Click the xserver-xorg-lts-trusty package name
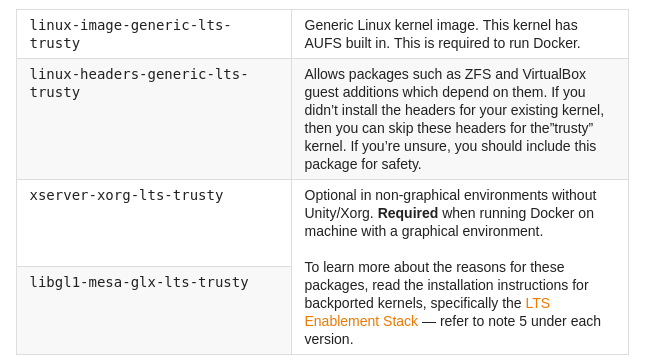This screenshot has width=649, height=364. coord(126,195)
